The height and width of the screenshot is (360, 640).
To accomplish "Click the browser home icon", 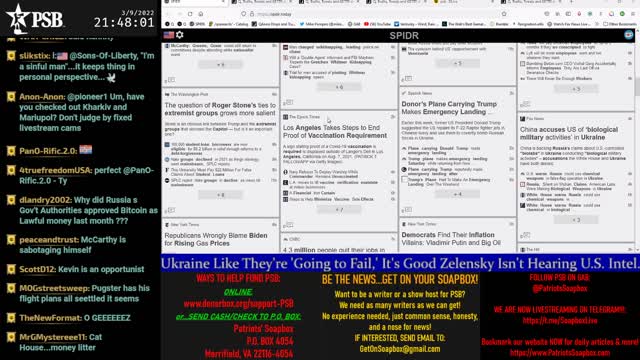I will pyautogui.click(x=201, y=14).
